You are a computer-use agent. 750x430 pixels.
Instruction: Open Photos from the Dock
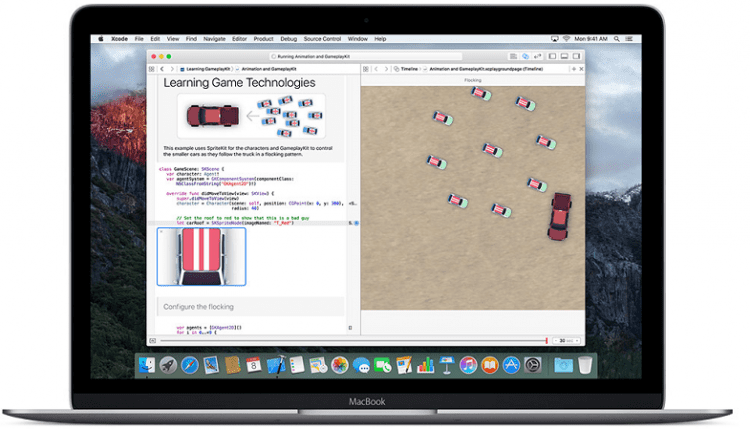(340, 365)
